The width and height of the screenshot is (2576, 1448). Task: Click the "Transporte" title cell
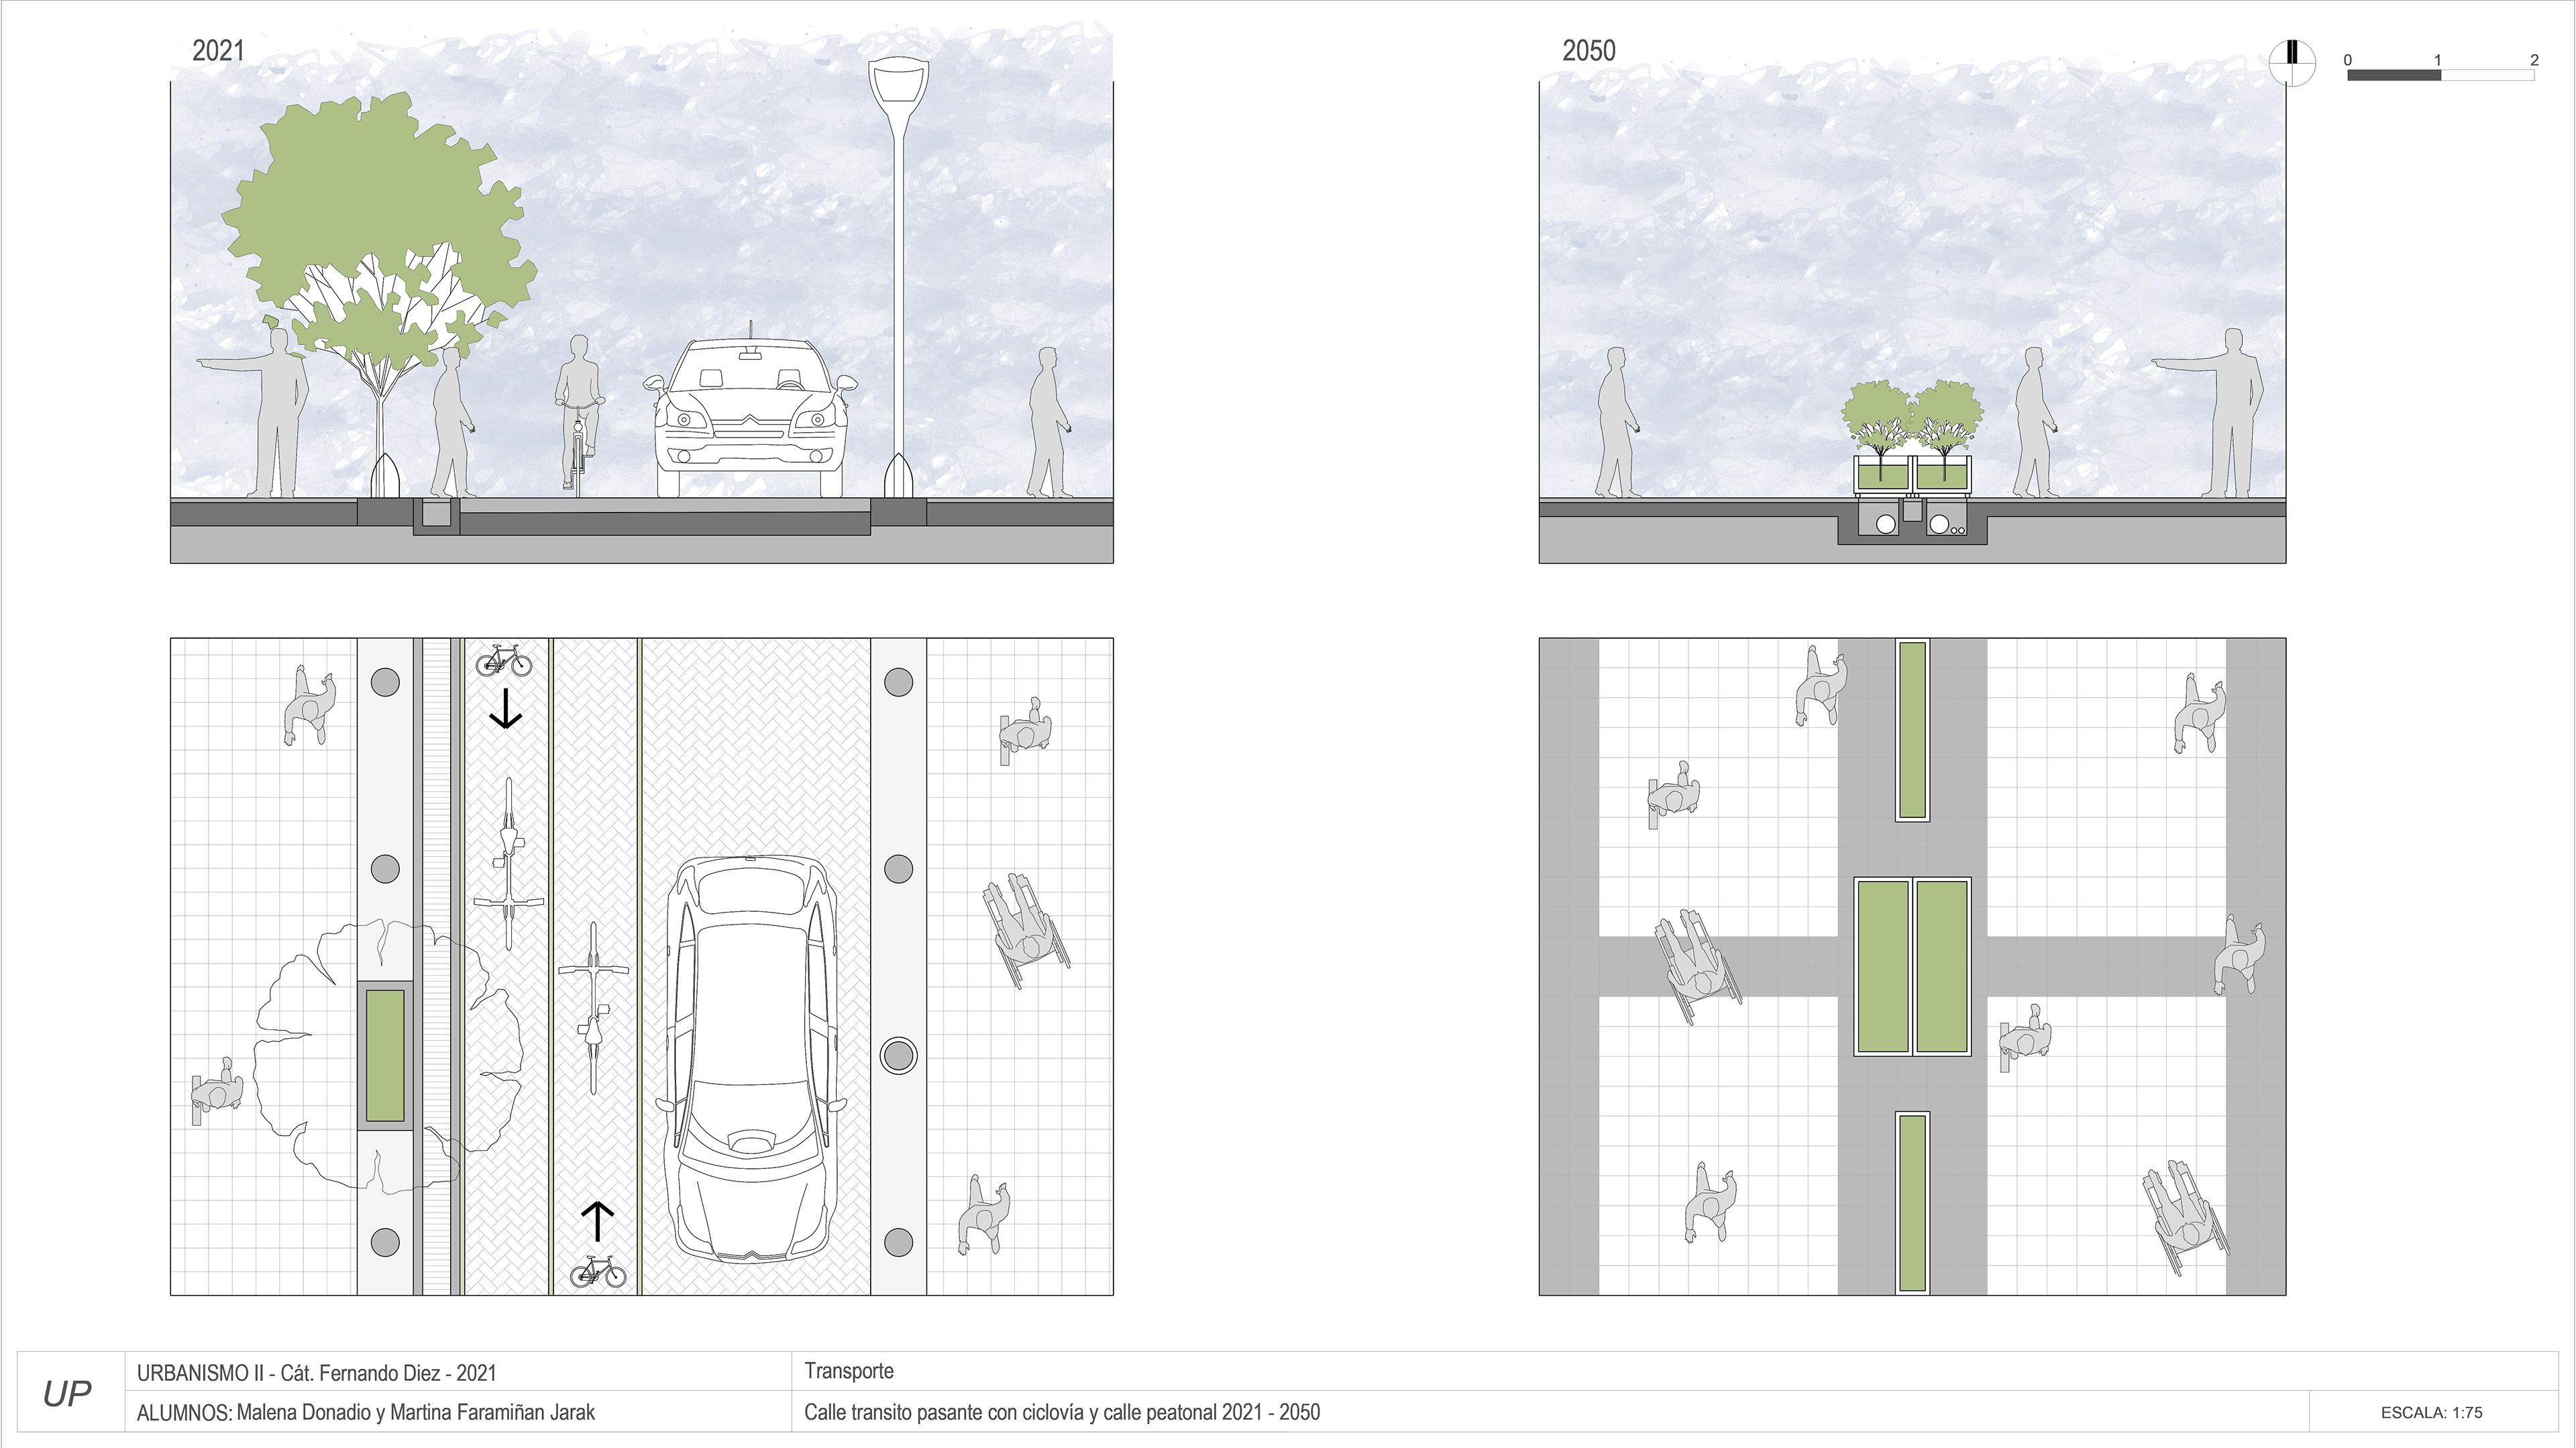(x=849, y=1371)
